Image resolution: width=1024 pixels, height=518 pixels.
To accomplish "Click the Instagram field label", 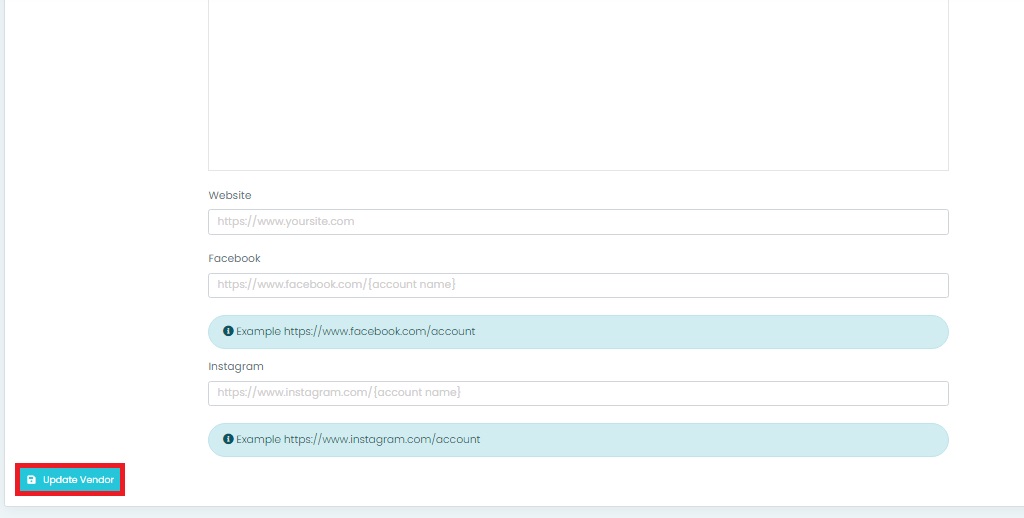I will pos(236,367).
